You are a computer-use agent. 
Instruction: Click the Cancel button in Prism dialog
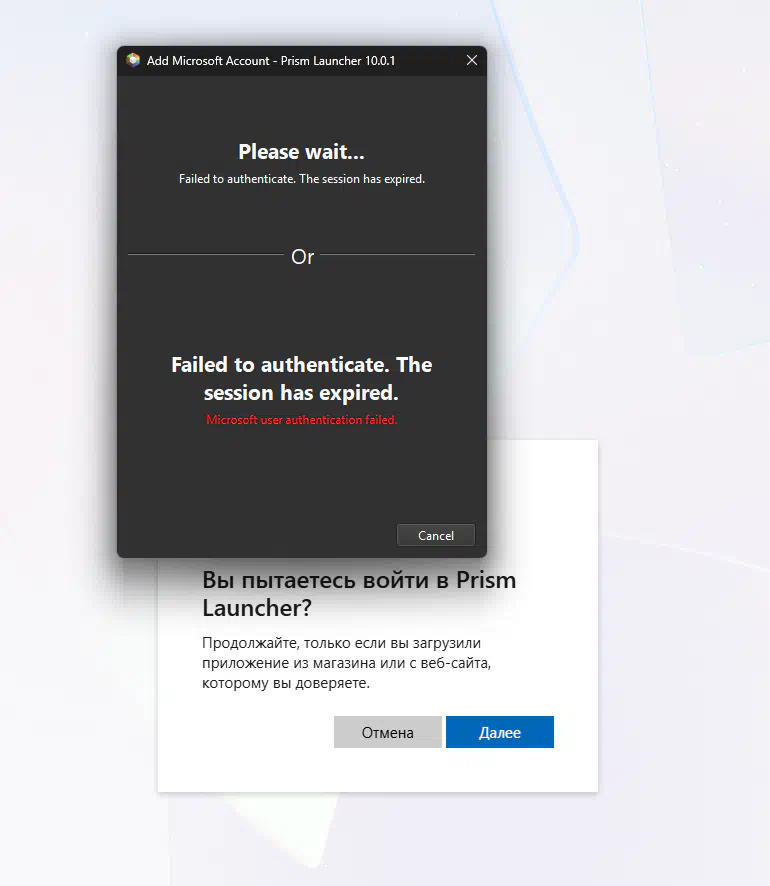coord(436,535)
